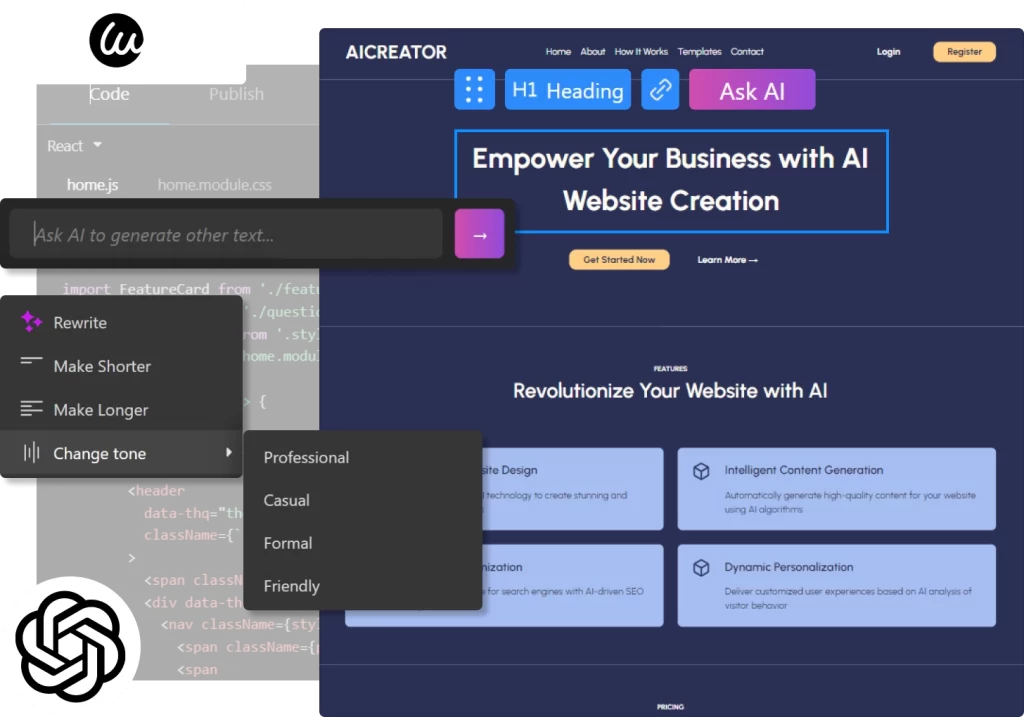Viewport: 1024px width, 717px height.
Task: Open the Change tone submenu
Action: click(x=121, y=453)
